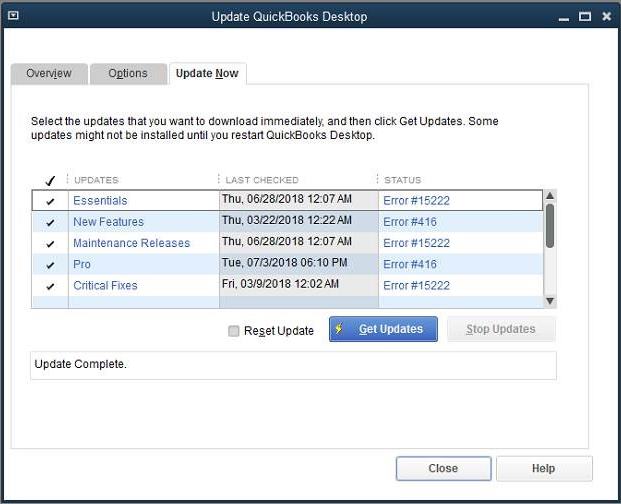Viewport: 621px width, 504px height.
Task: Click the updates list scroll-down arrow
Action: pos(550,301)
